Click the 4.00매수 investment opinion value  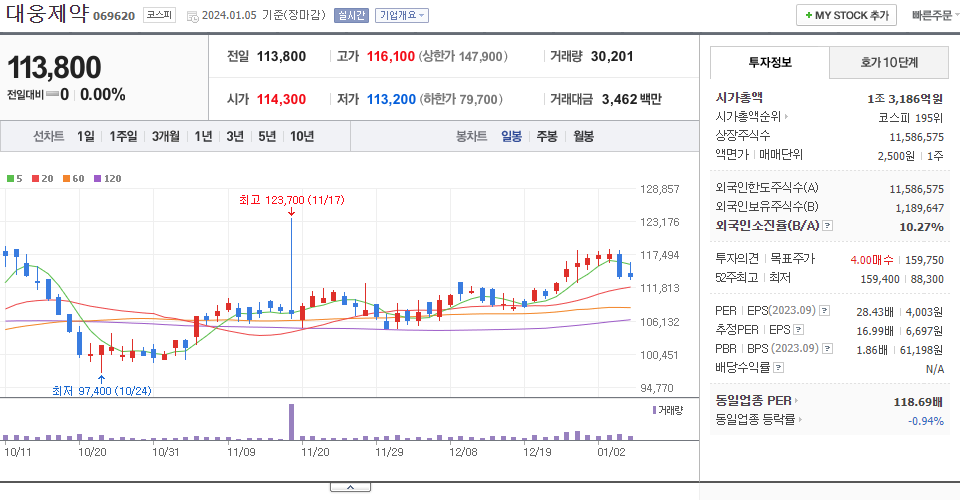coord(872,259)
